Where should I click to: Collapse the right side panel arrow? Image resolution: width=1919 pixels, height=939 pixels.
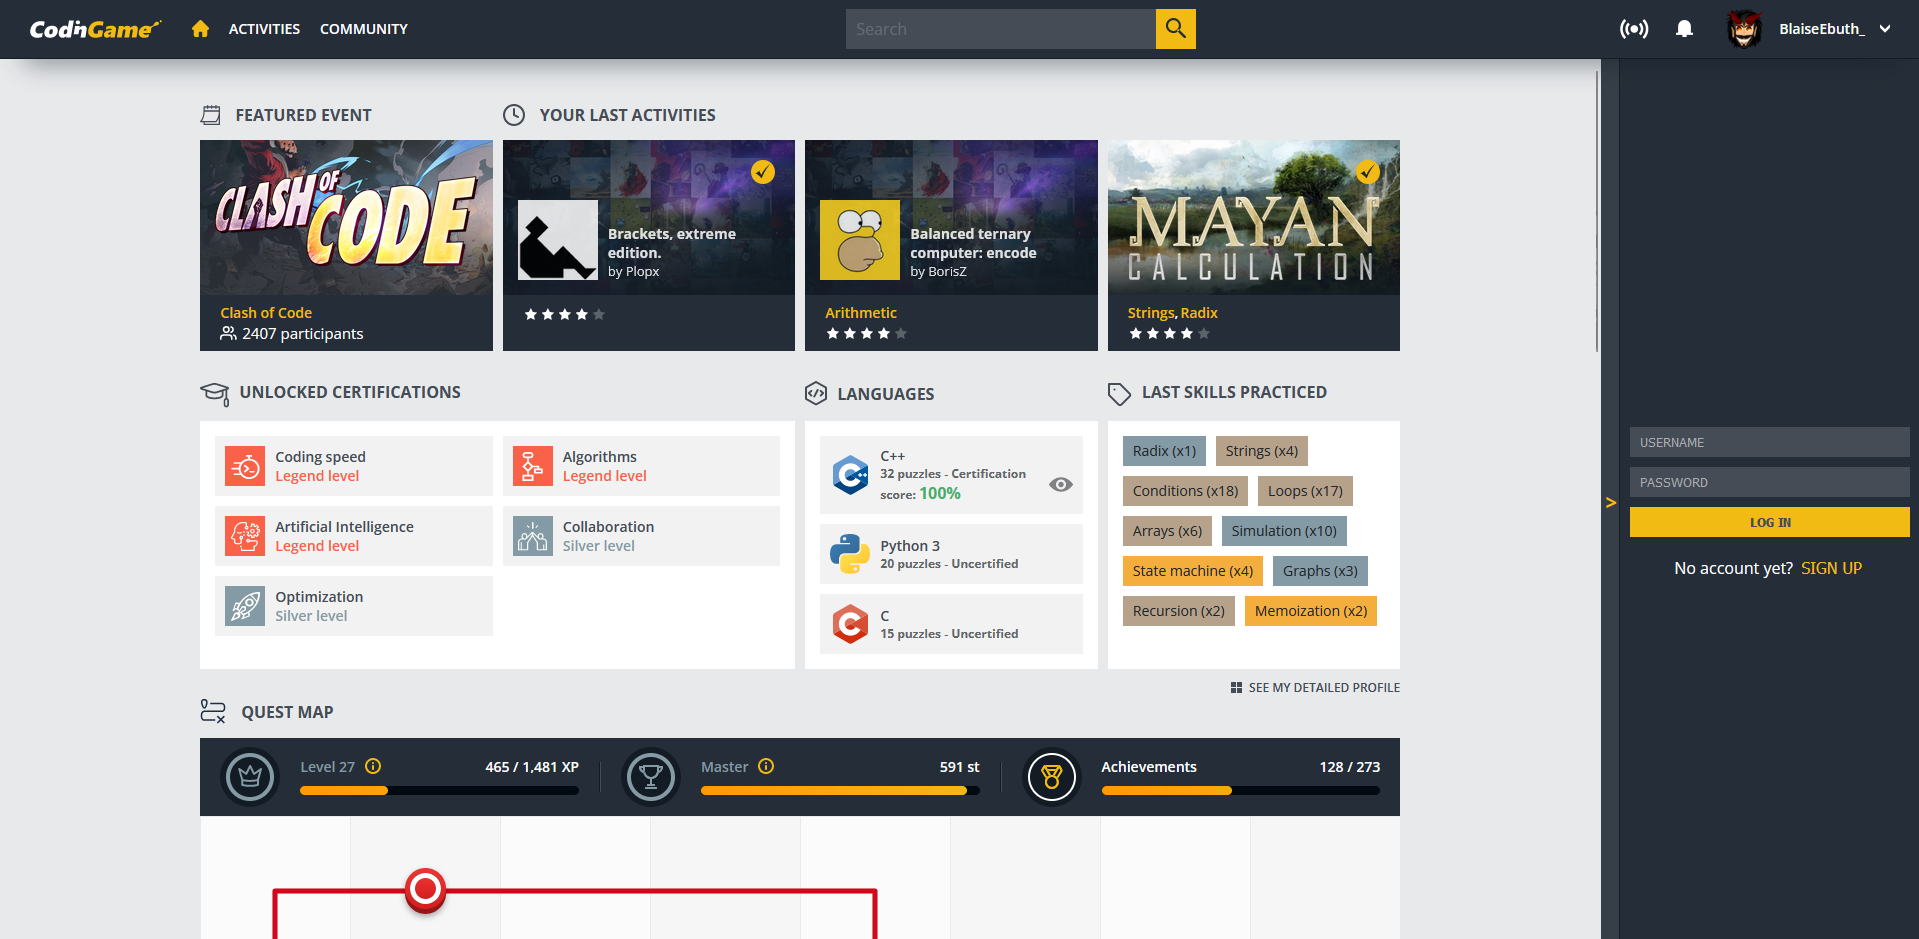click(x=1610, y=502)
